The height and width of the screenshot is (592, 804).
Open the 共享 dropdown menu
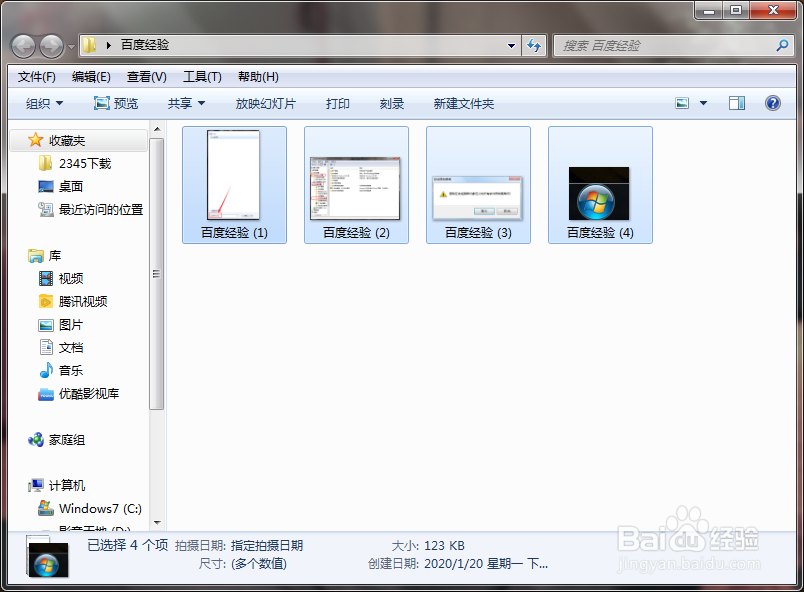click(186, 104)
